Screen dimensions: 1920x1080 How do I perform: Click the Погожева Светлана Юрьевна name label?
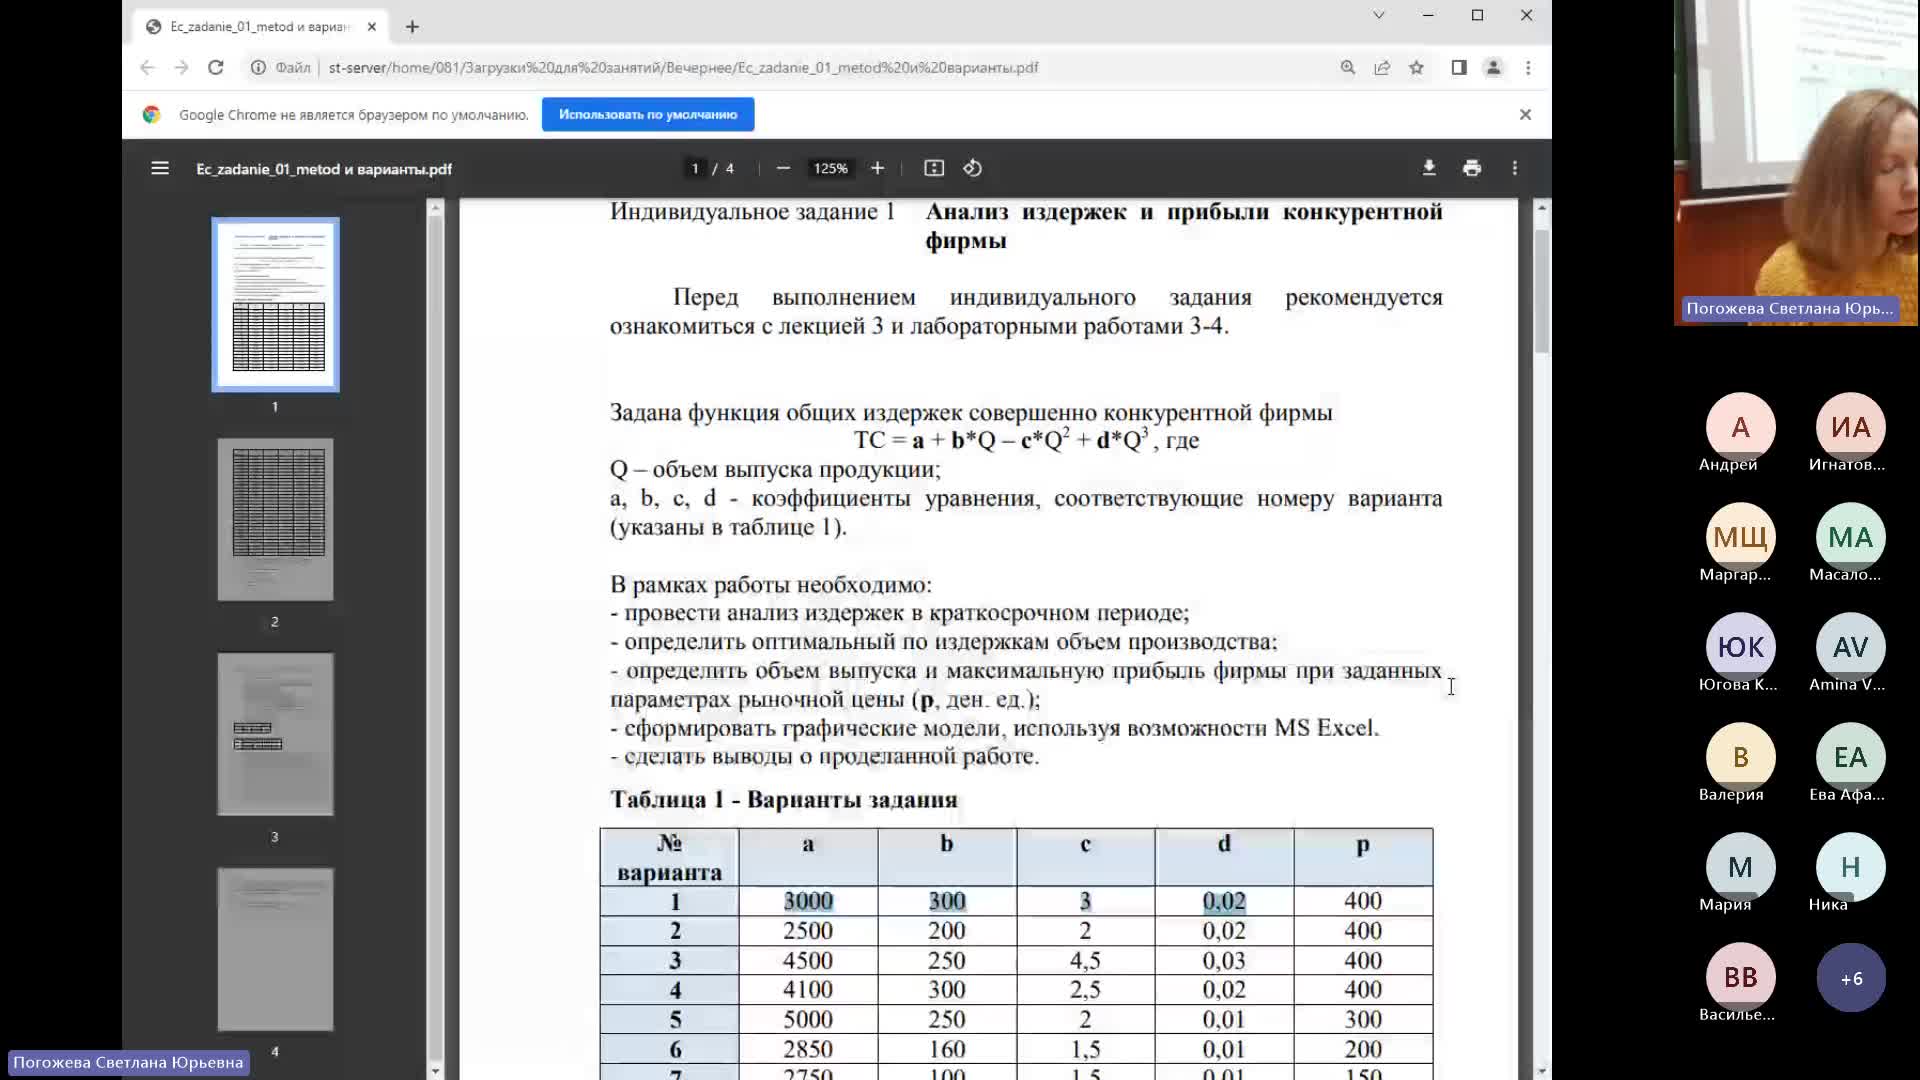coord(128,1062)
